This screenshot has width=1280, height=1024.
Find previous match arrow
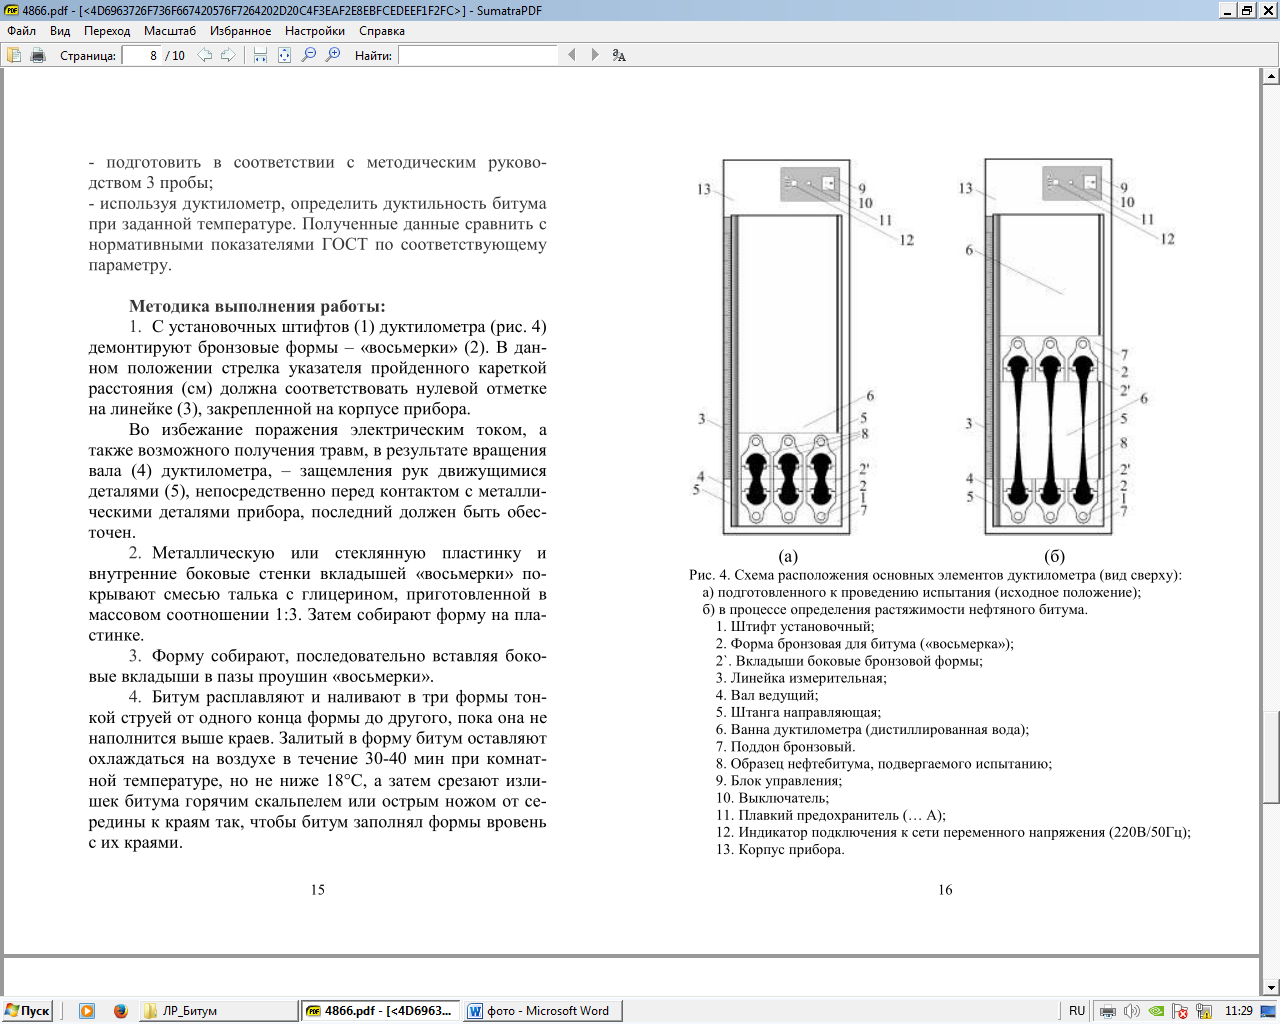coord(572,55)
